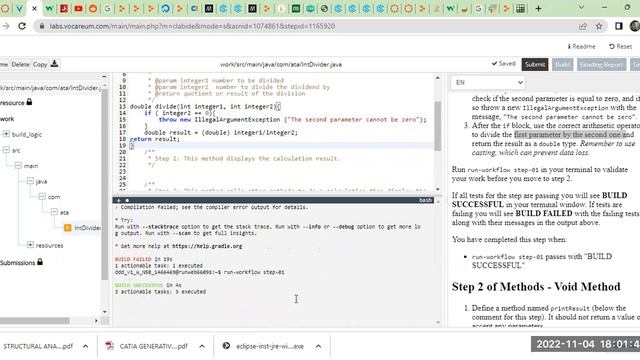Viewport: 640px width, 360px height.
Task: Close the active Vocareum browser tab
Action: click(x=34, y=8)
